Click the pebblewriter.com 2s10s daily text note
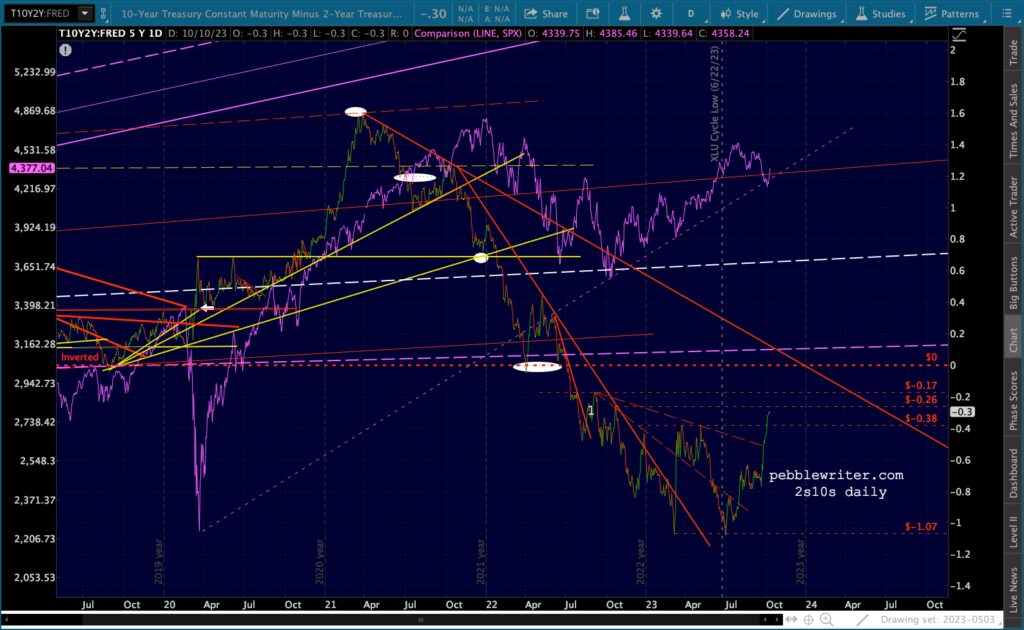1024x630 pixels. coord(837,483)
